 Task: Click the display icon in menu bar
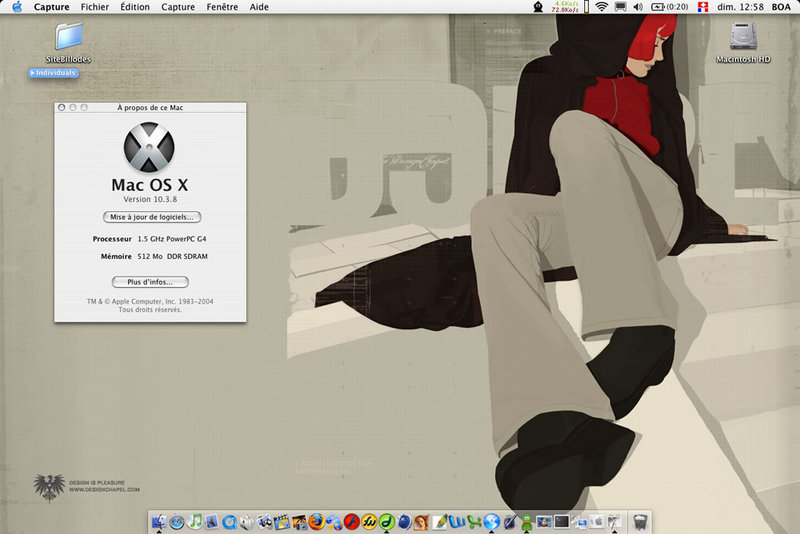620,7
